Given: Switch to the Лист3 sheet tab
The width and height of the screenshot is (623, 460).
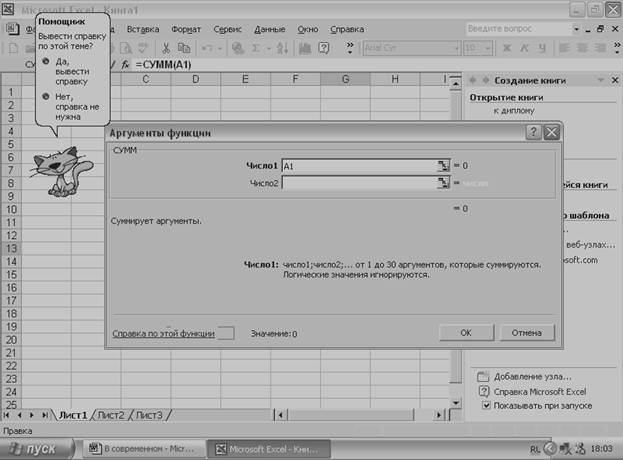Looking at the screenshot, I should 149,415.
